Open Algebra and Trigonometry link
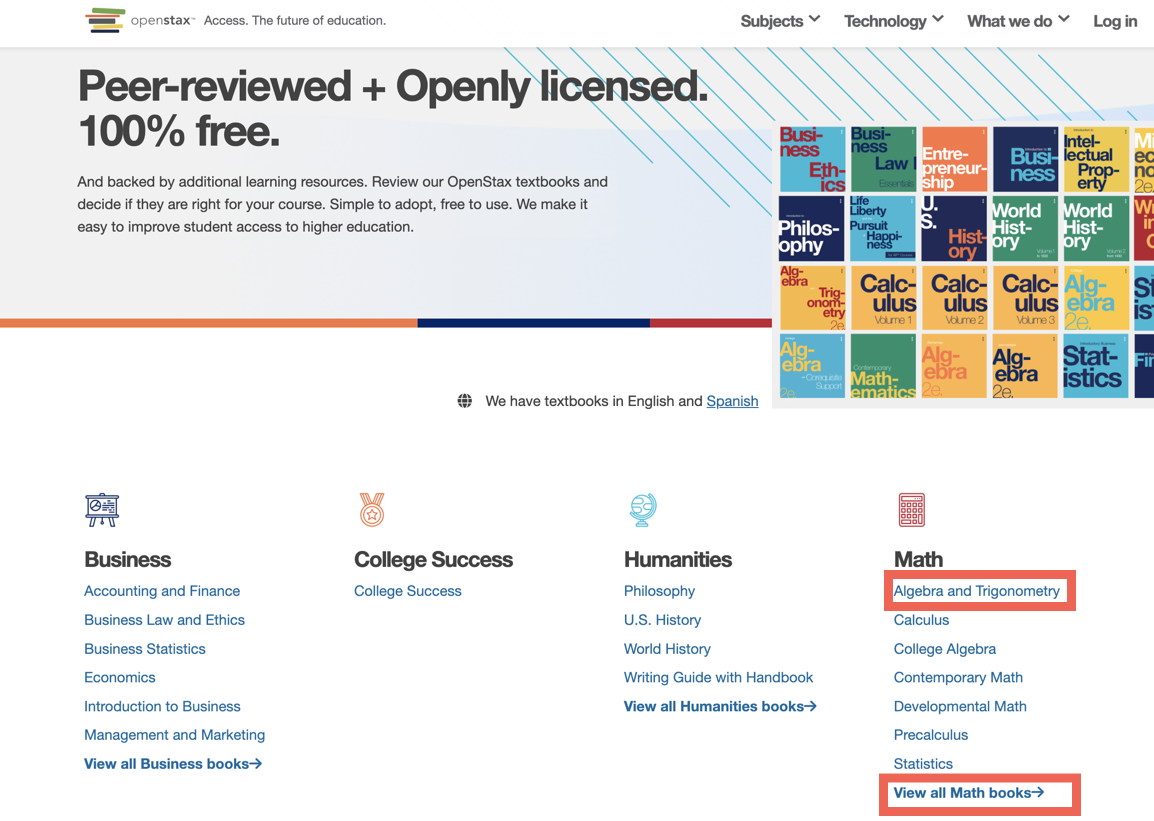Screen dimensions: 1154x821 (977, 591)
